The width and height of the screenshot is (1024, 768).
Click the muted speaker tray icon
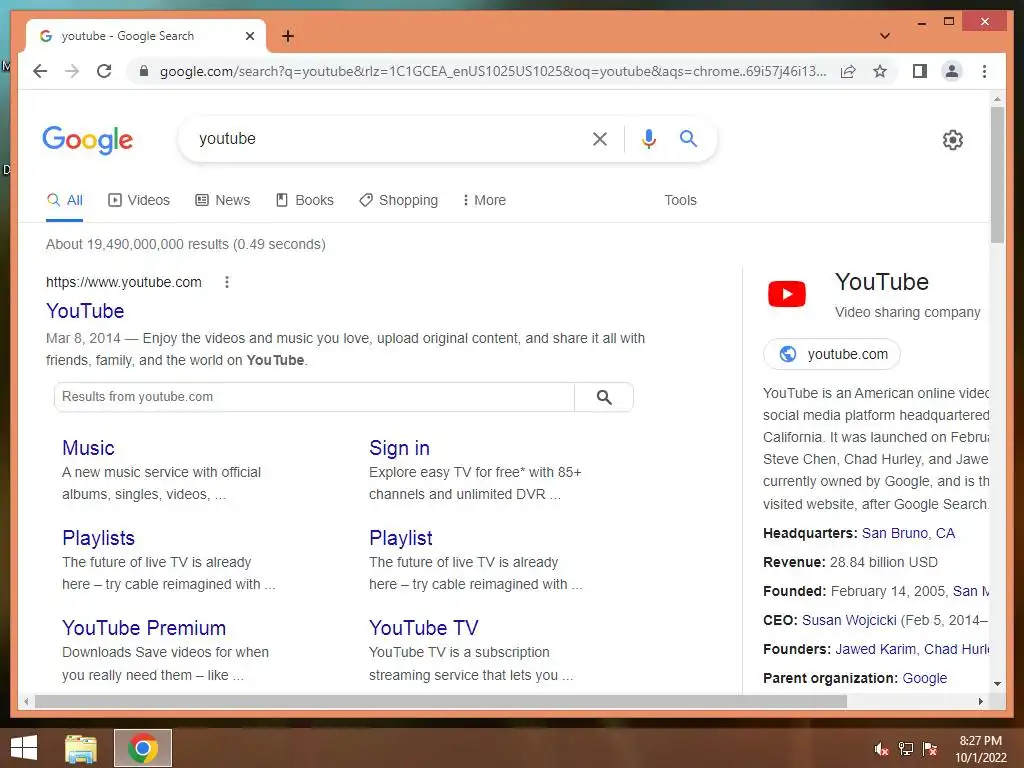(881, 749)
